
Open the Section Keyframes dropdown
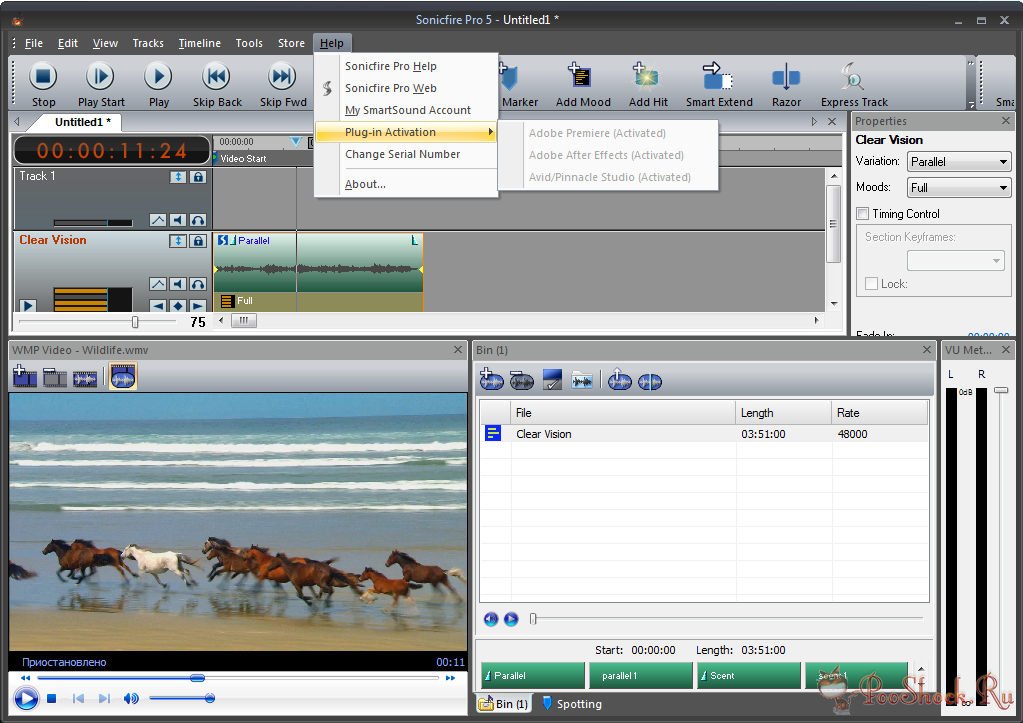click(956, 260)
